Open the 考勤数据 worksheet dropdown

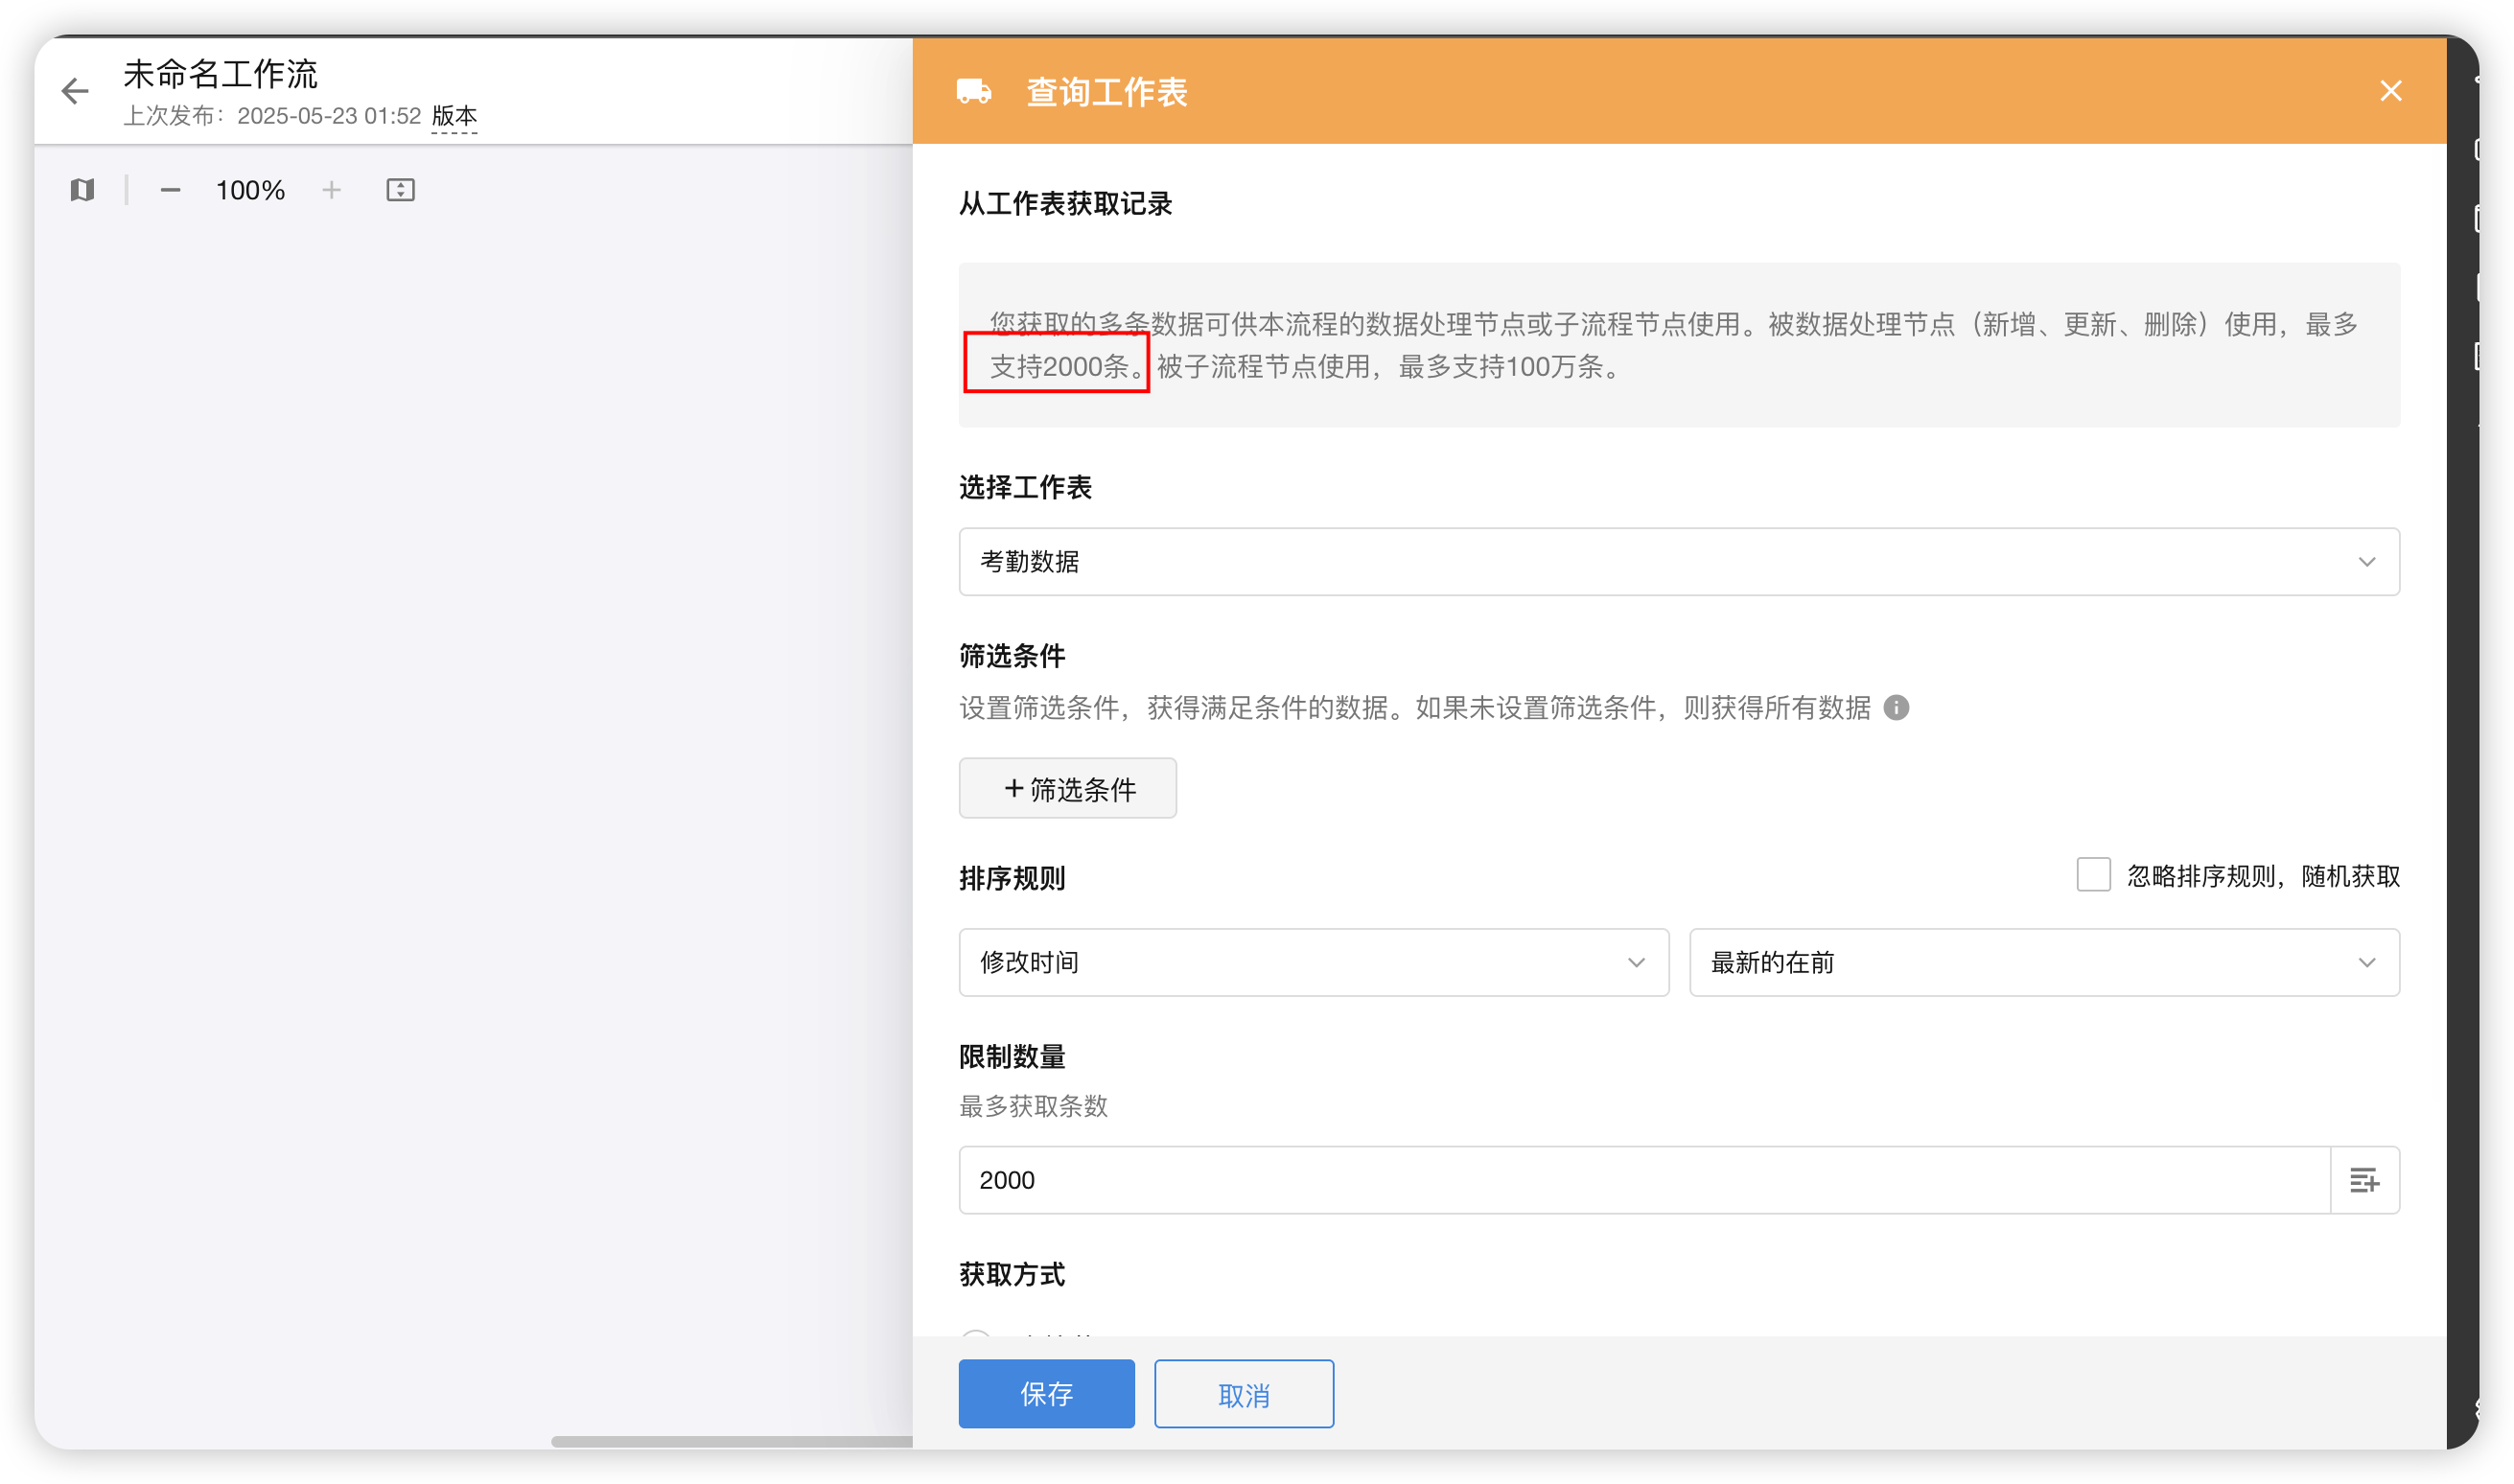pos(1678,562)
